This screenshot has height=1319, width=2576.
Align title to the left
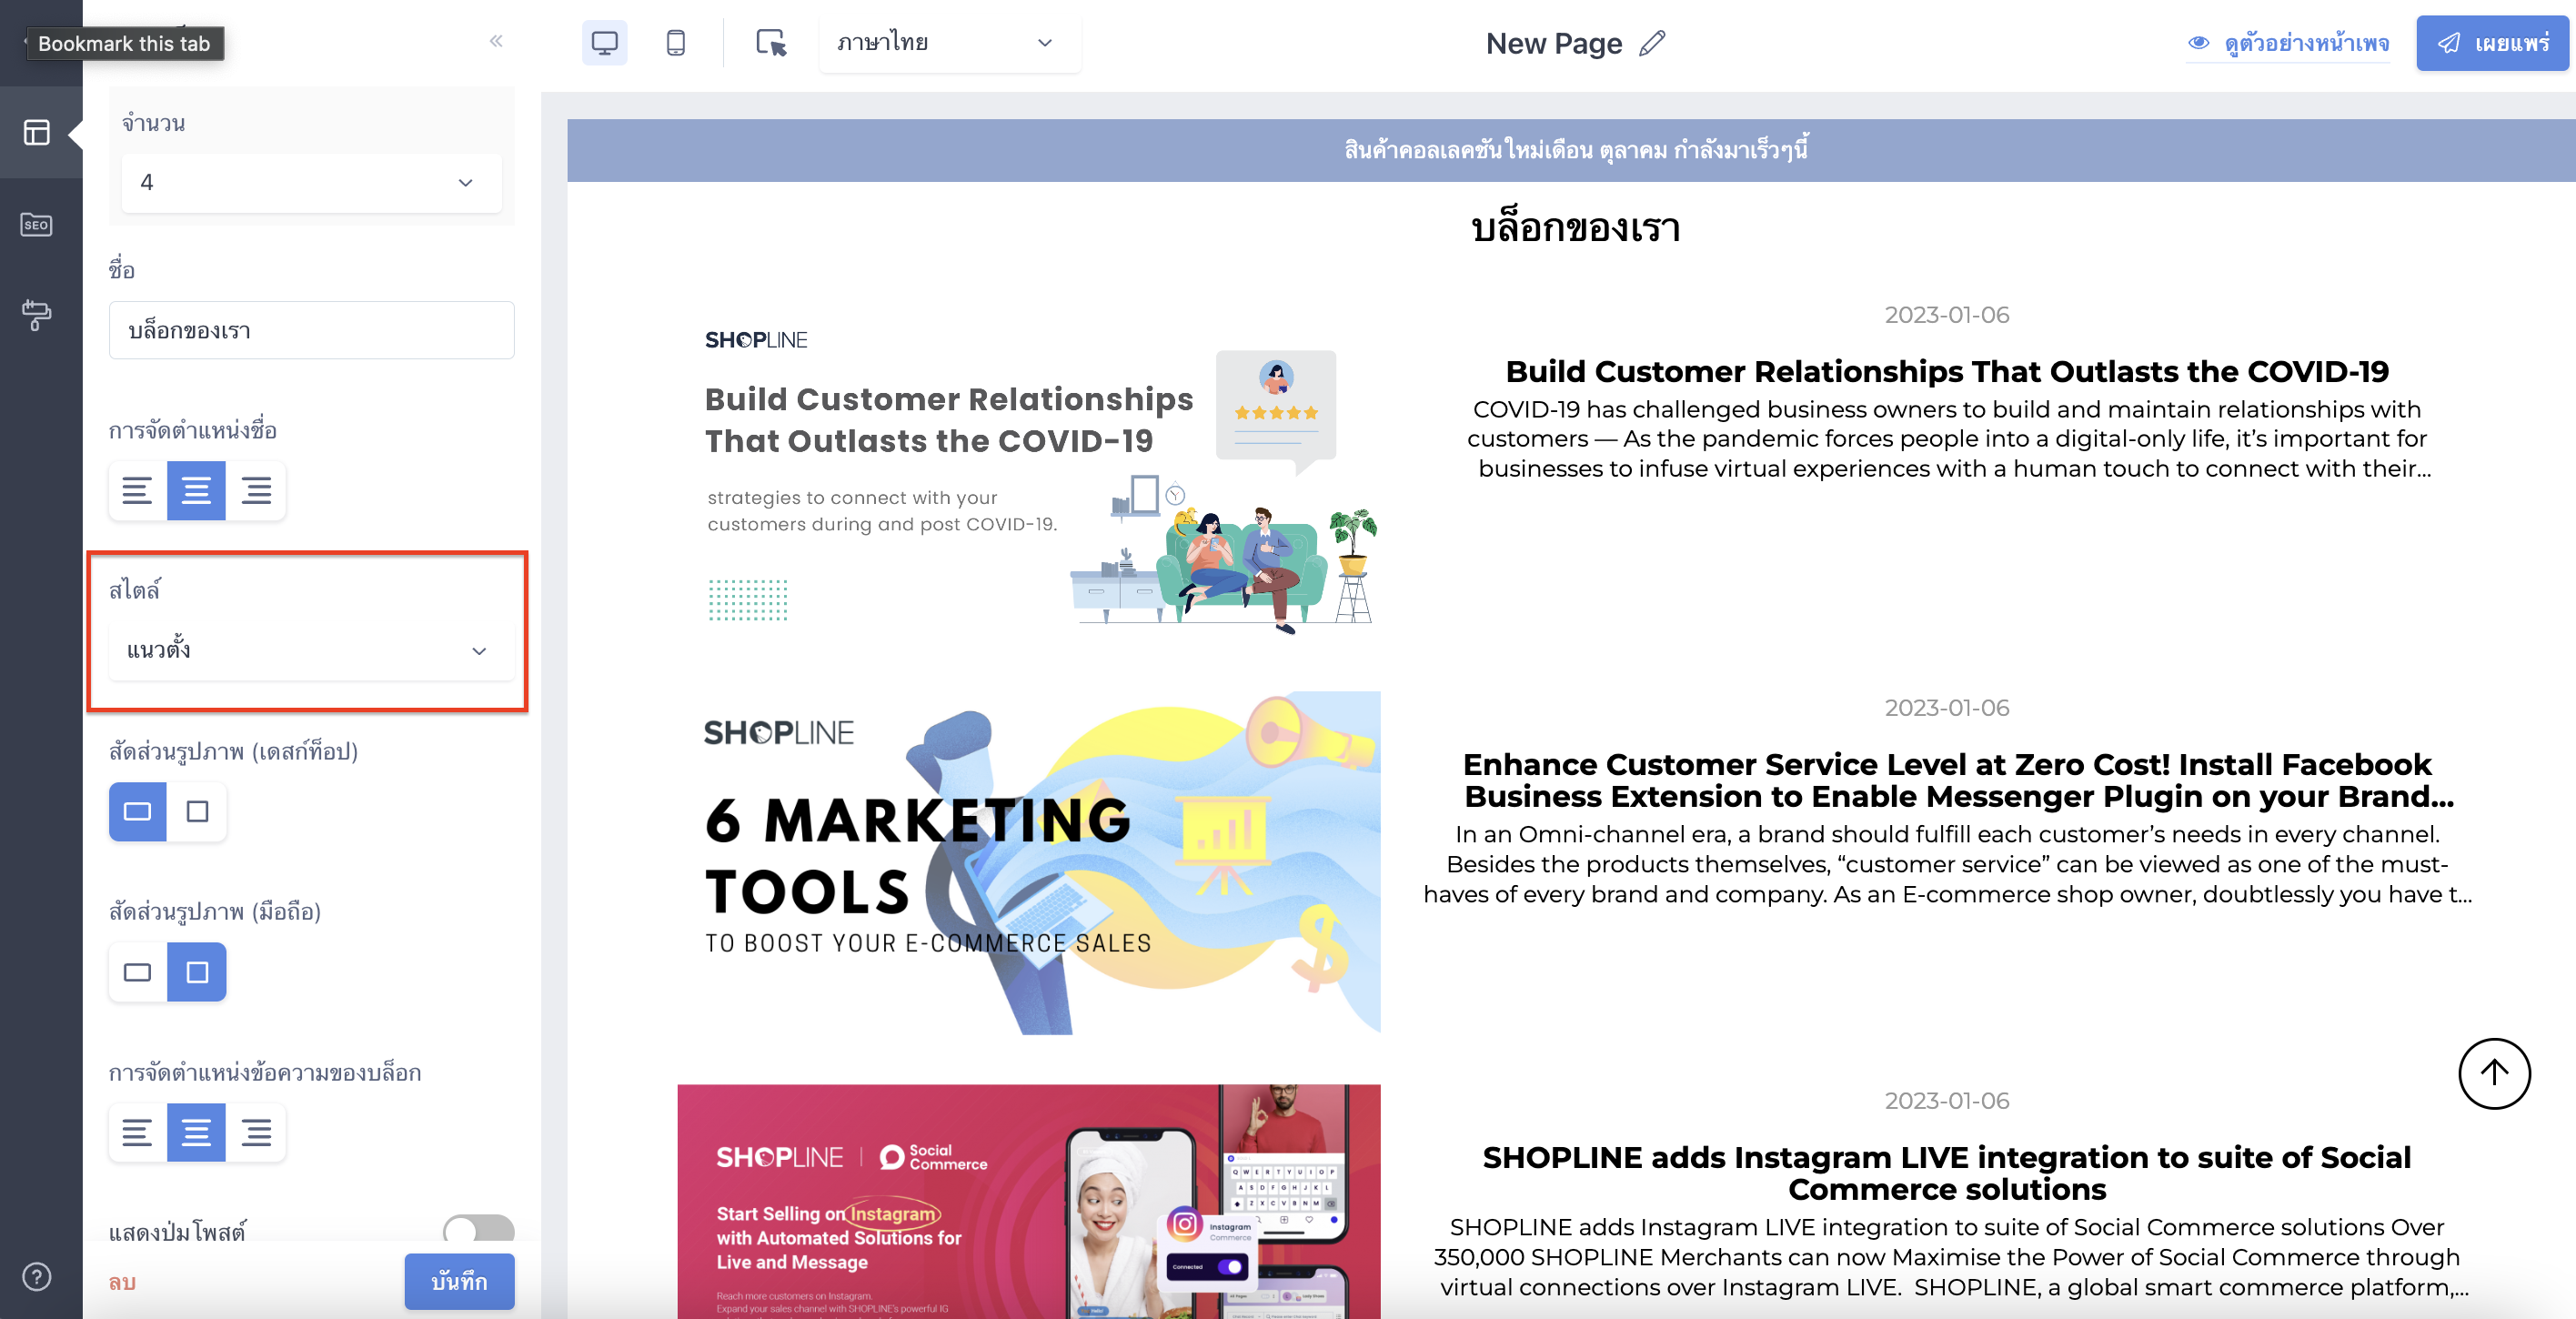tap(137, 490)
